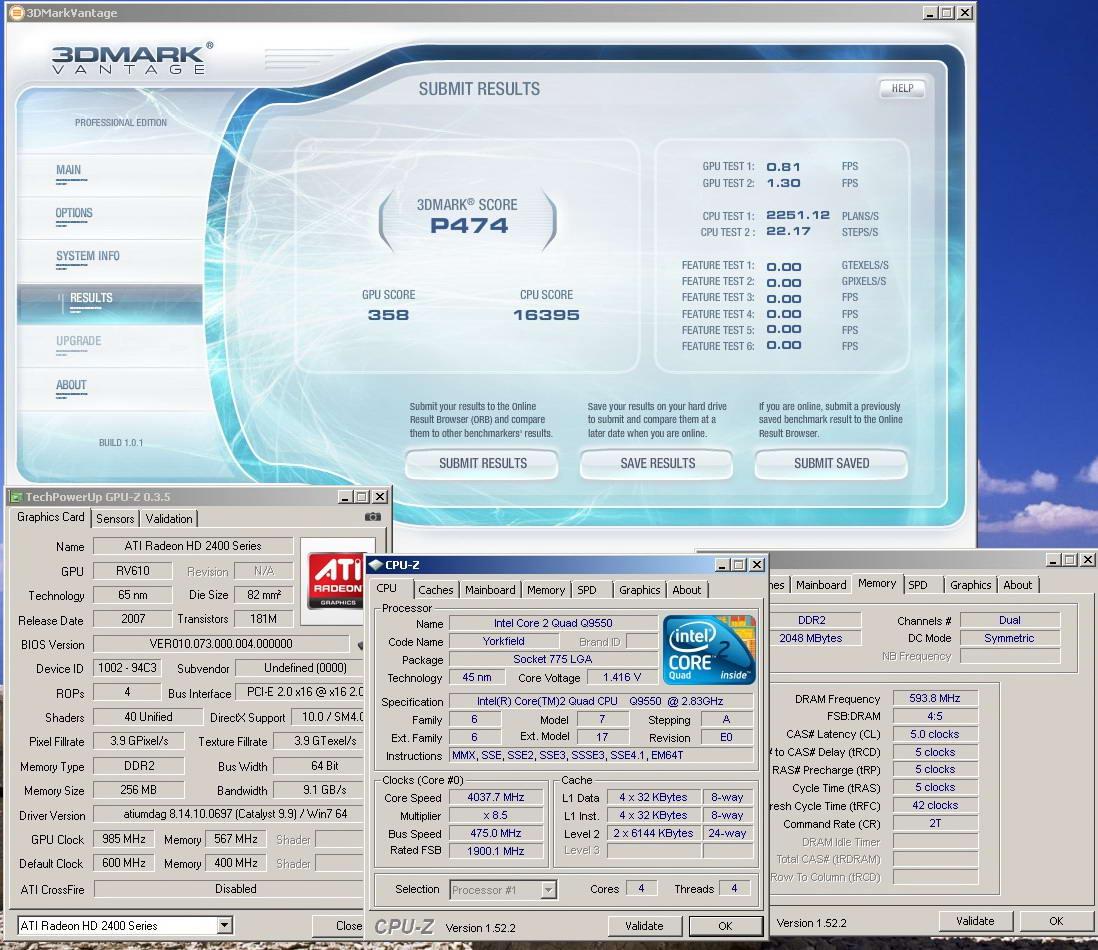The image size is (1098, 950).
Task: Open Graphics tab in front CPU-Z window
Action: coord(639,590)
